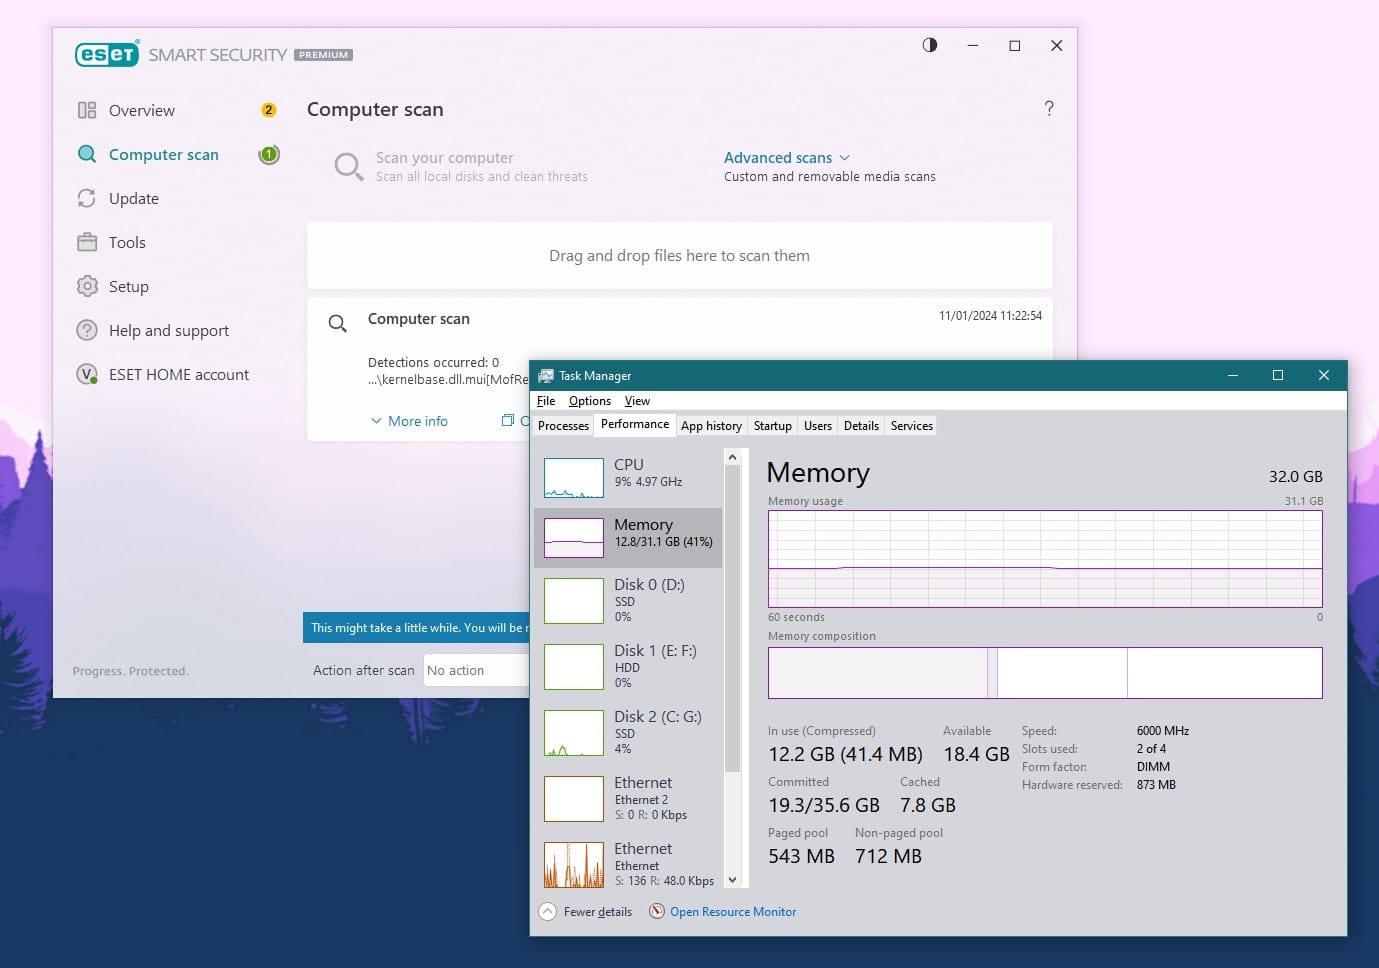Click the sidebar scroll up arrow in Task Manager

tap(732, 457)
